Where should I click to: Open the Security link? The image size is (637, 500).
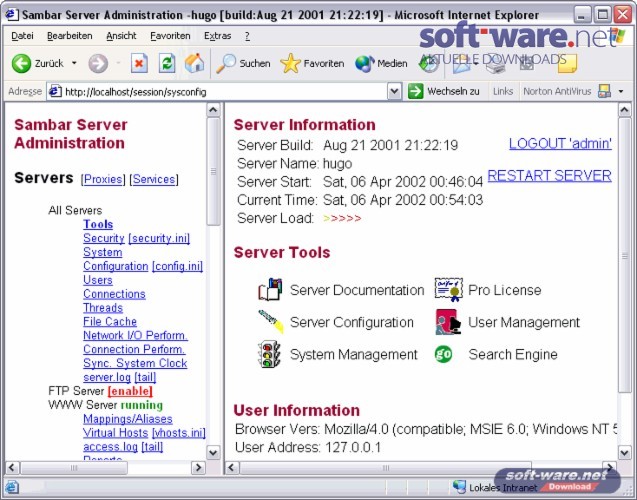(x=104, y=238)
